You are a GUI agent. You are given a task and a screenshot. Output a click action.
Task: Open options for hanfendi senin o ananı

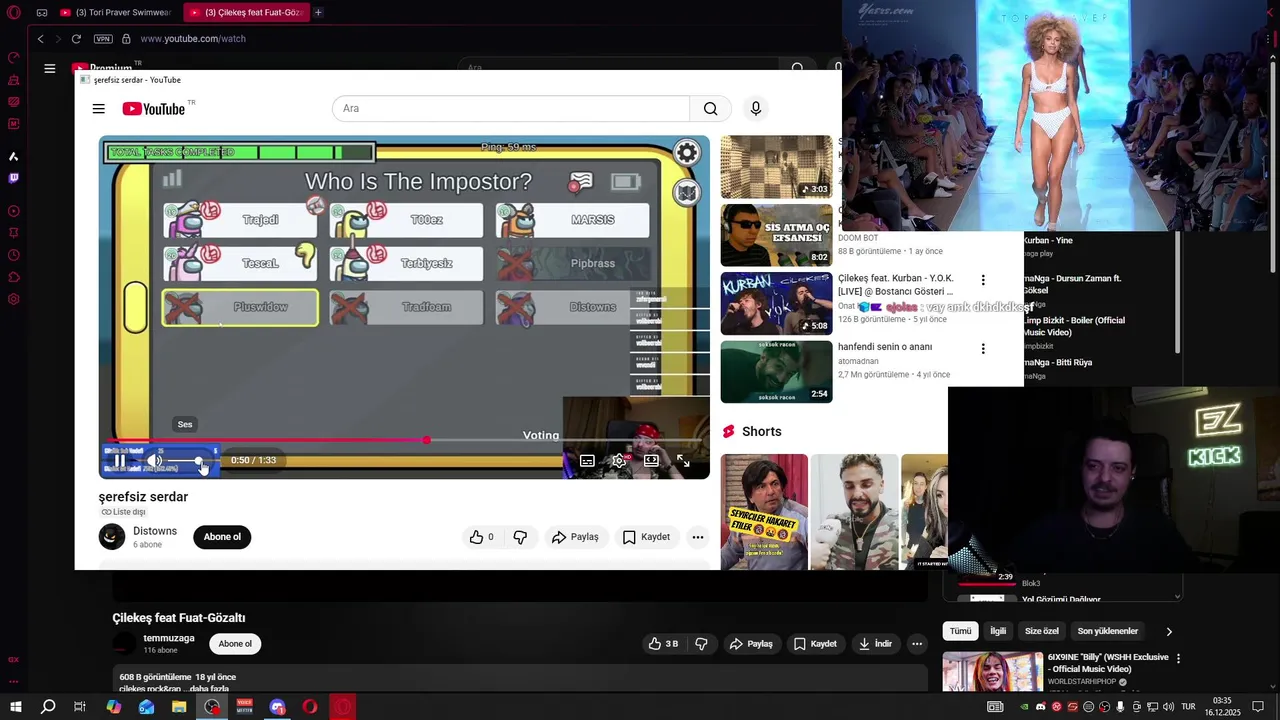coord(983,349)
